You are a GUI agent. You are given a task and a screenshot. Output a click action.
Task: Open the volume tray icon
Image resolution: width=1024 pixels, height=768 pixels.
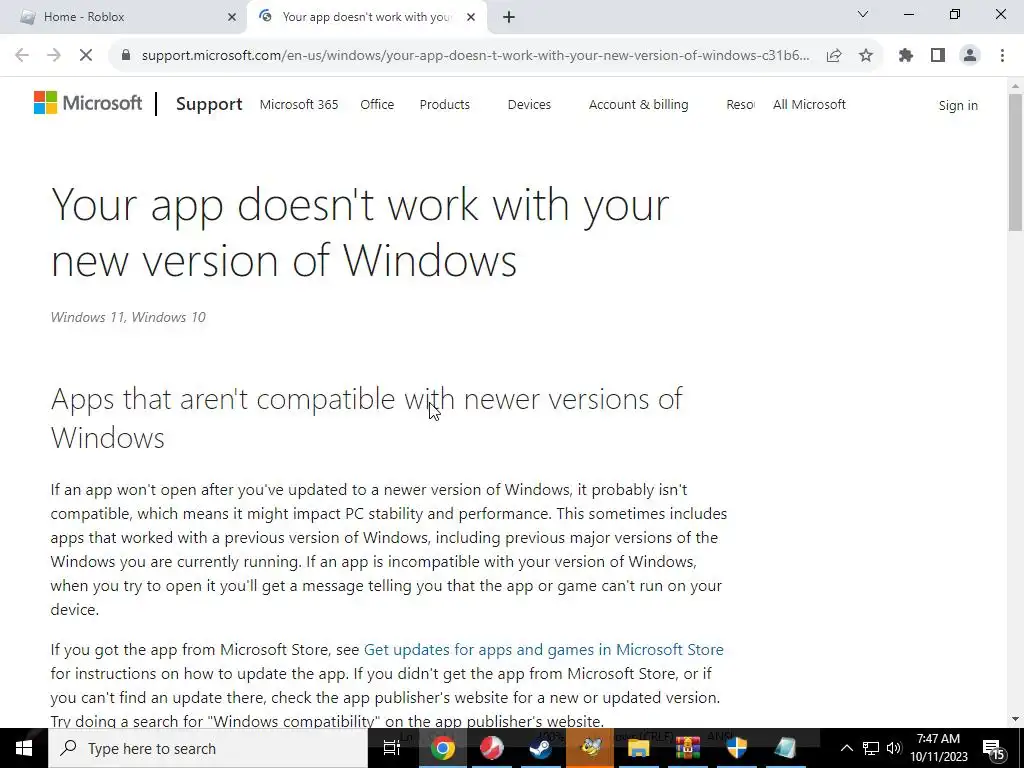point(894,748)
